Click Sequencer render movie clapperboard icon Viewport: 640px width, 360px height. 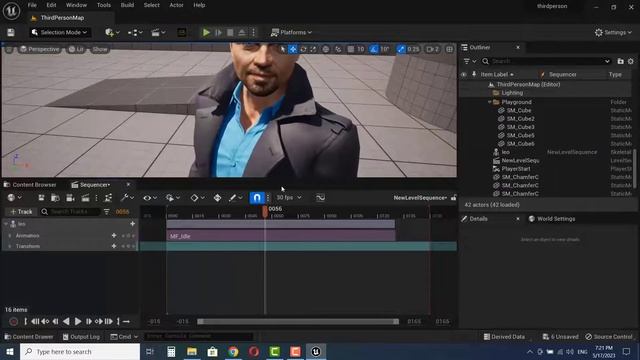tap(85, 198)
